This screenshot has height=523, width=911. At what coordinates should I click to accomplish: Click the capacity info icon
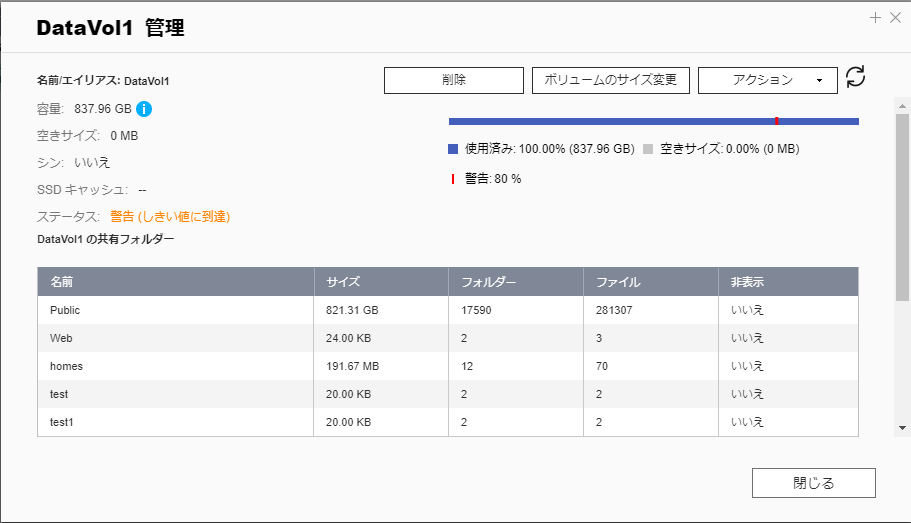144,109
